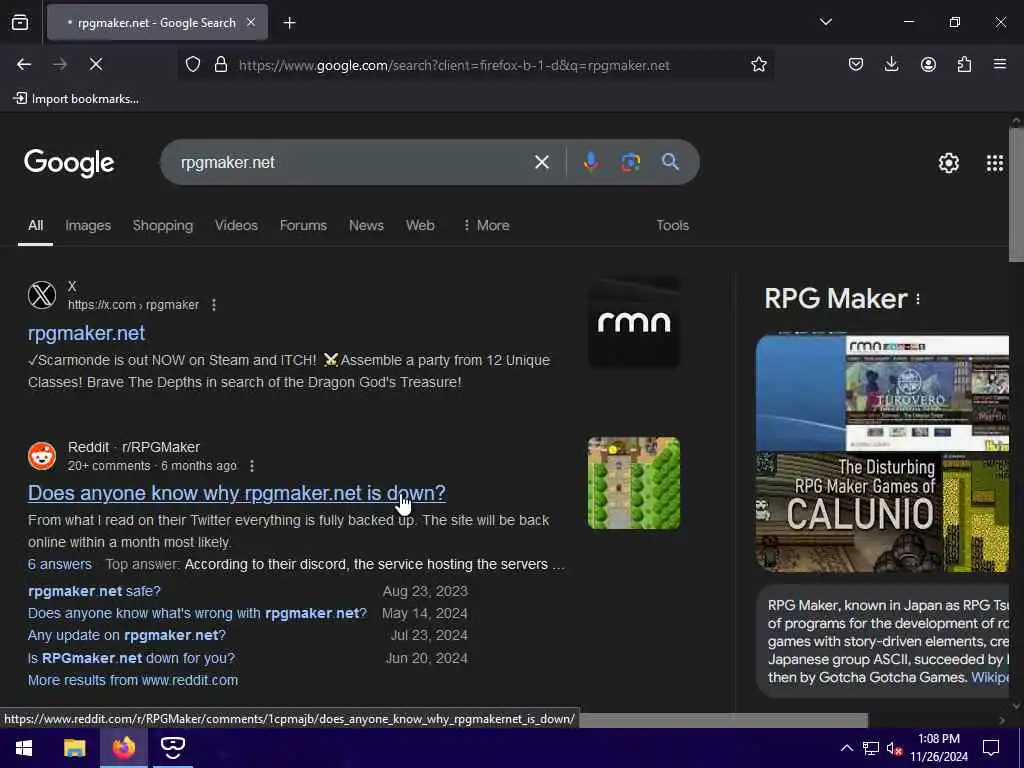Stop loading the current page

(x=96, y=64)
